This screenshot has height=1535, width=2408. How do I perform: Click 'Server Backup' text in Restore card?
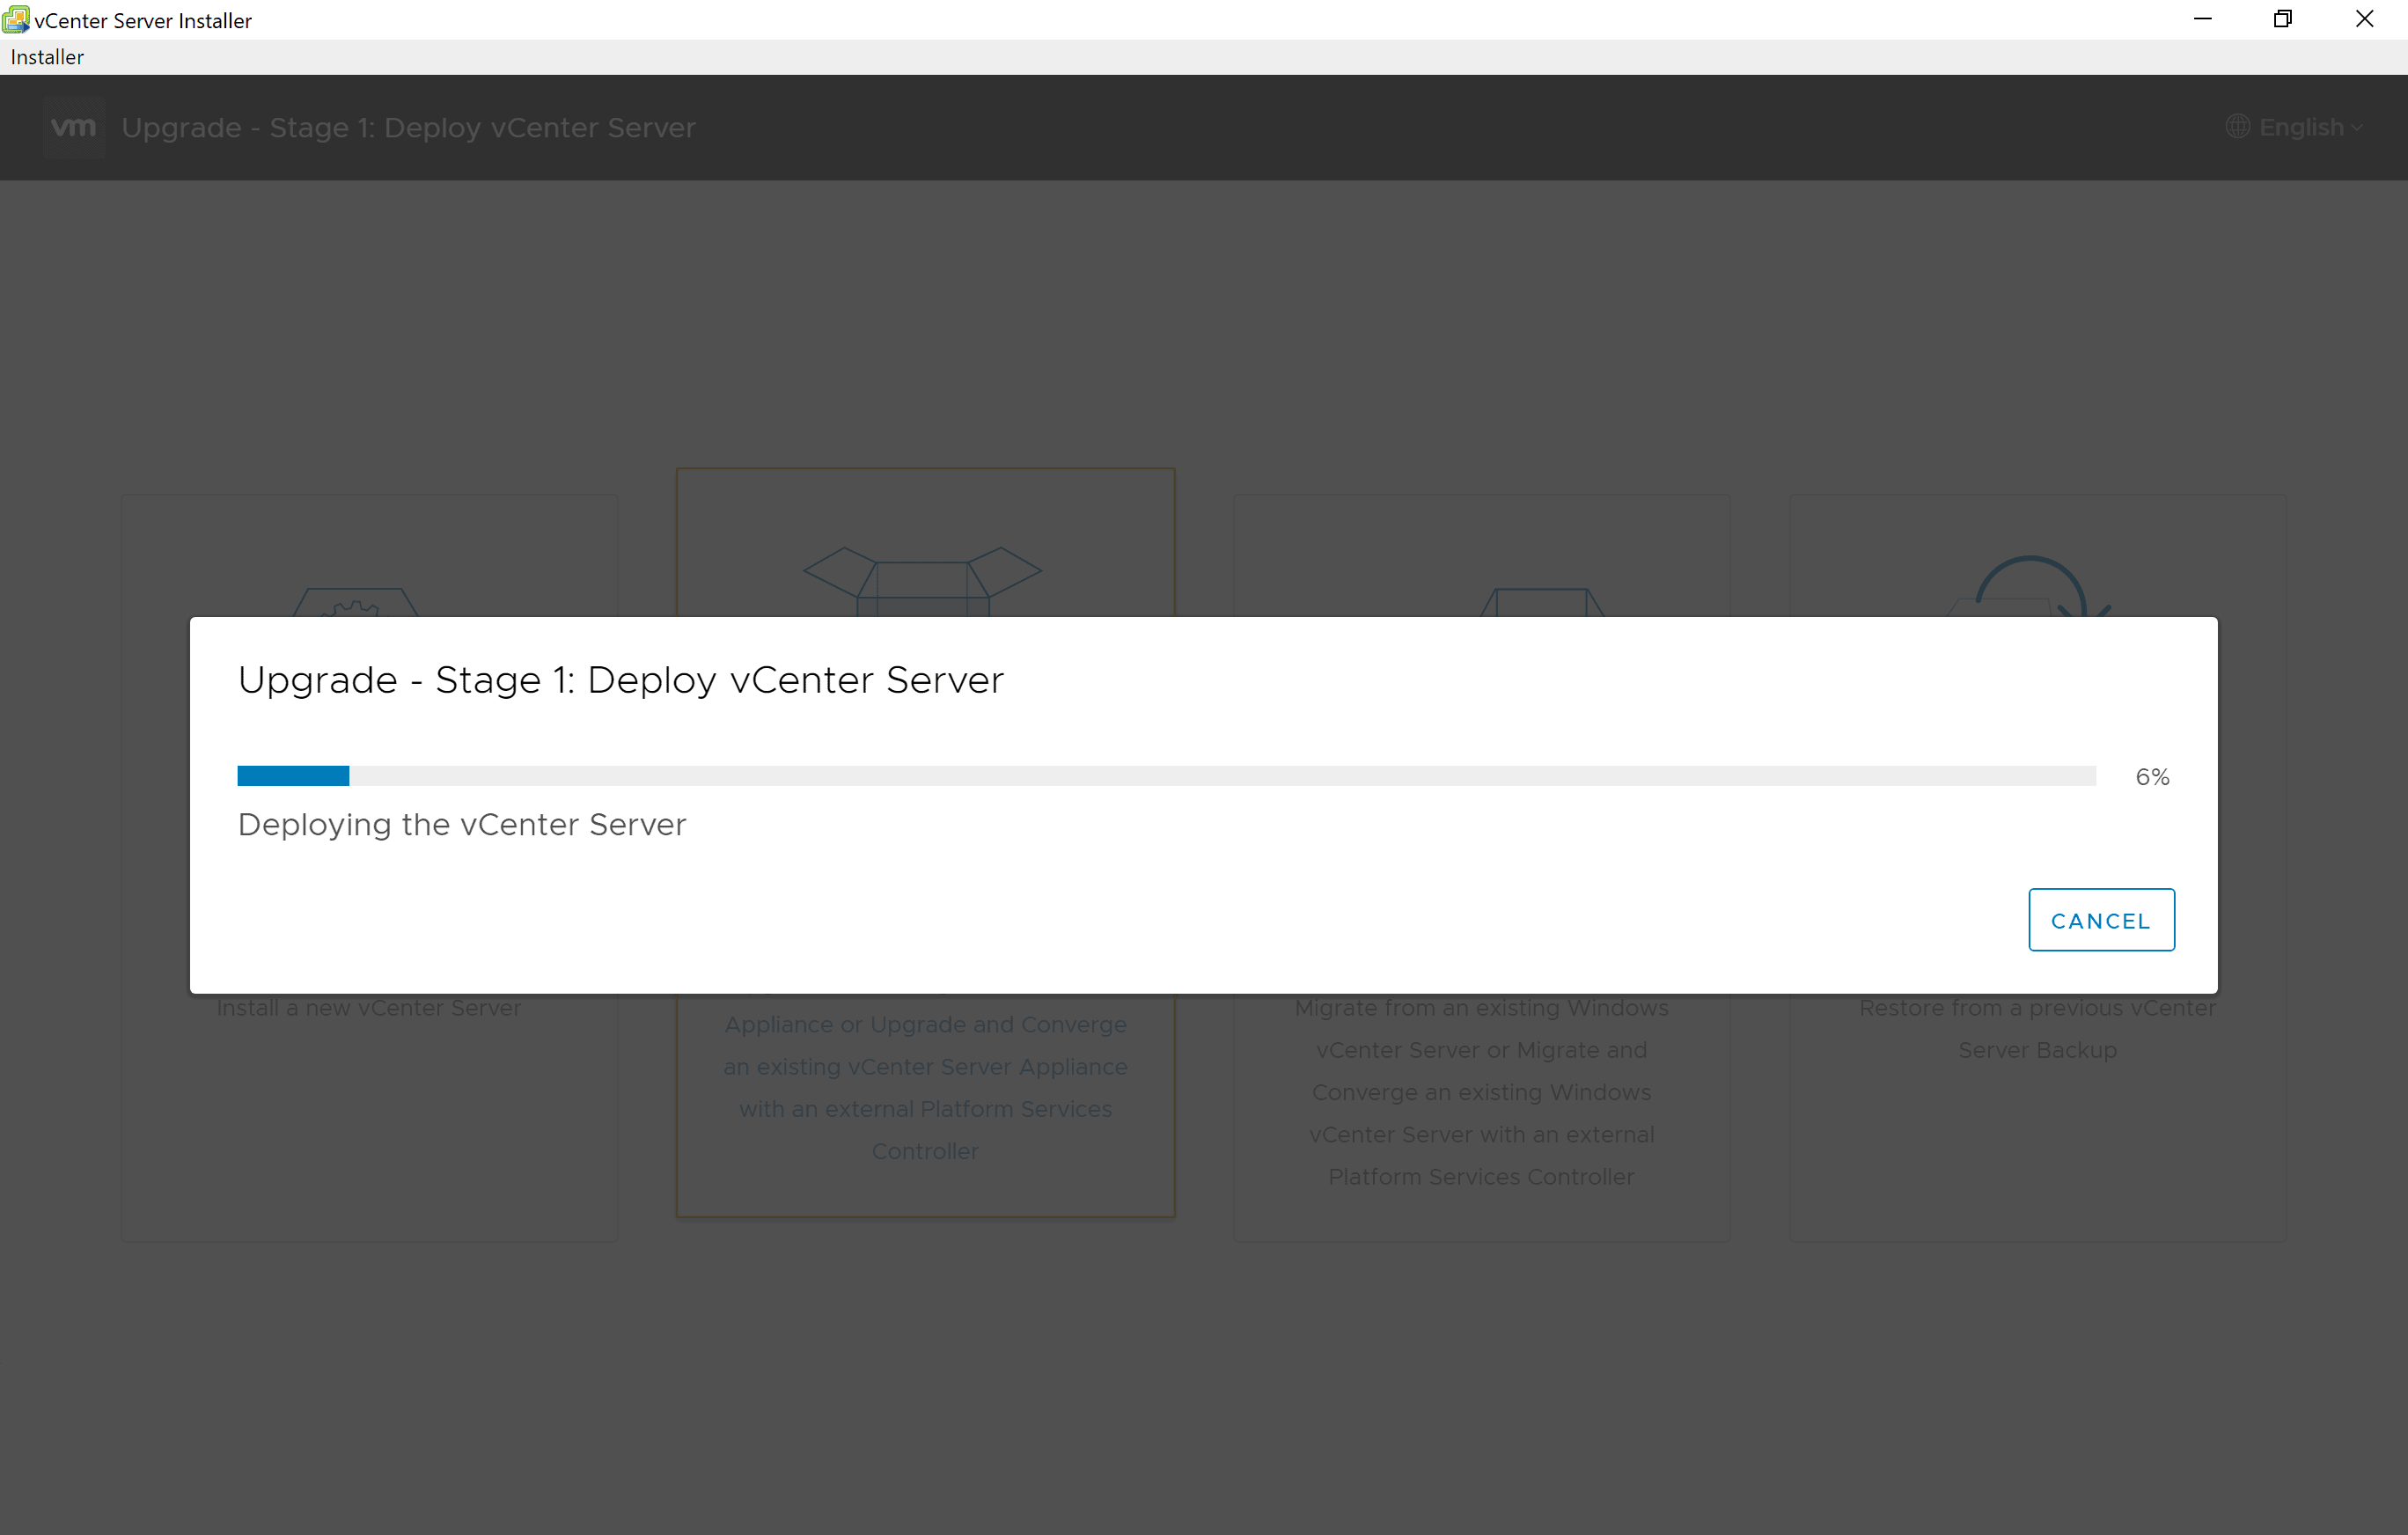pos(2037,1050)
